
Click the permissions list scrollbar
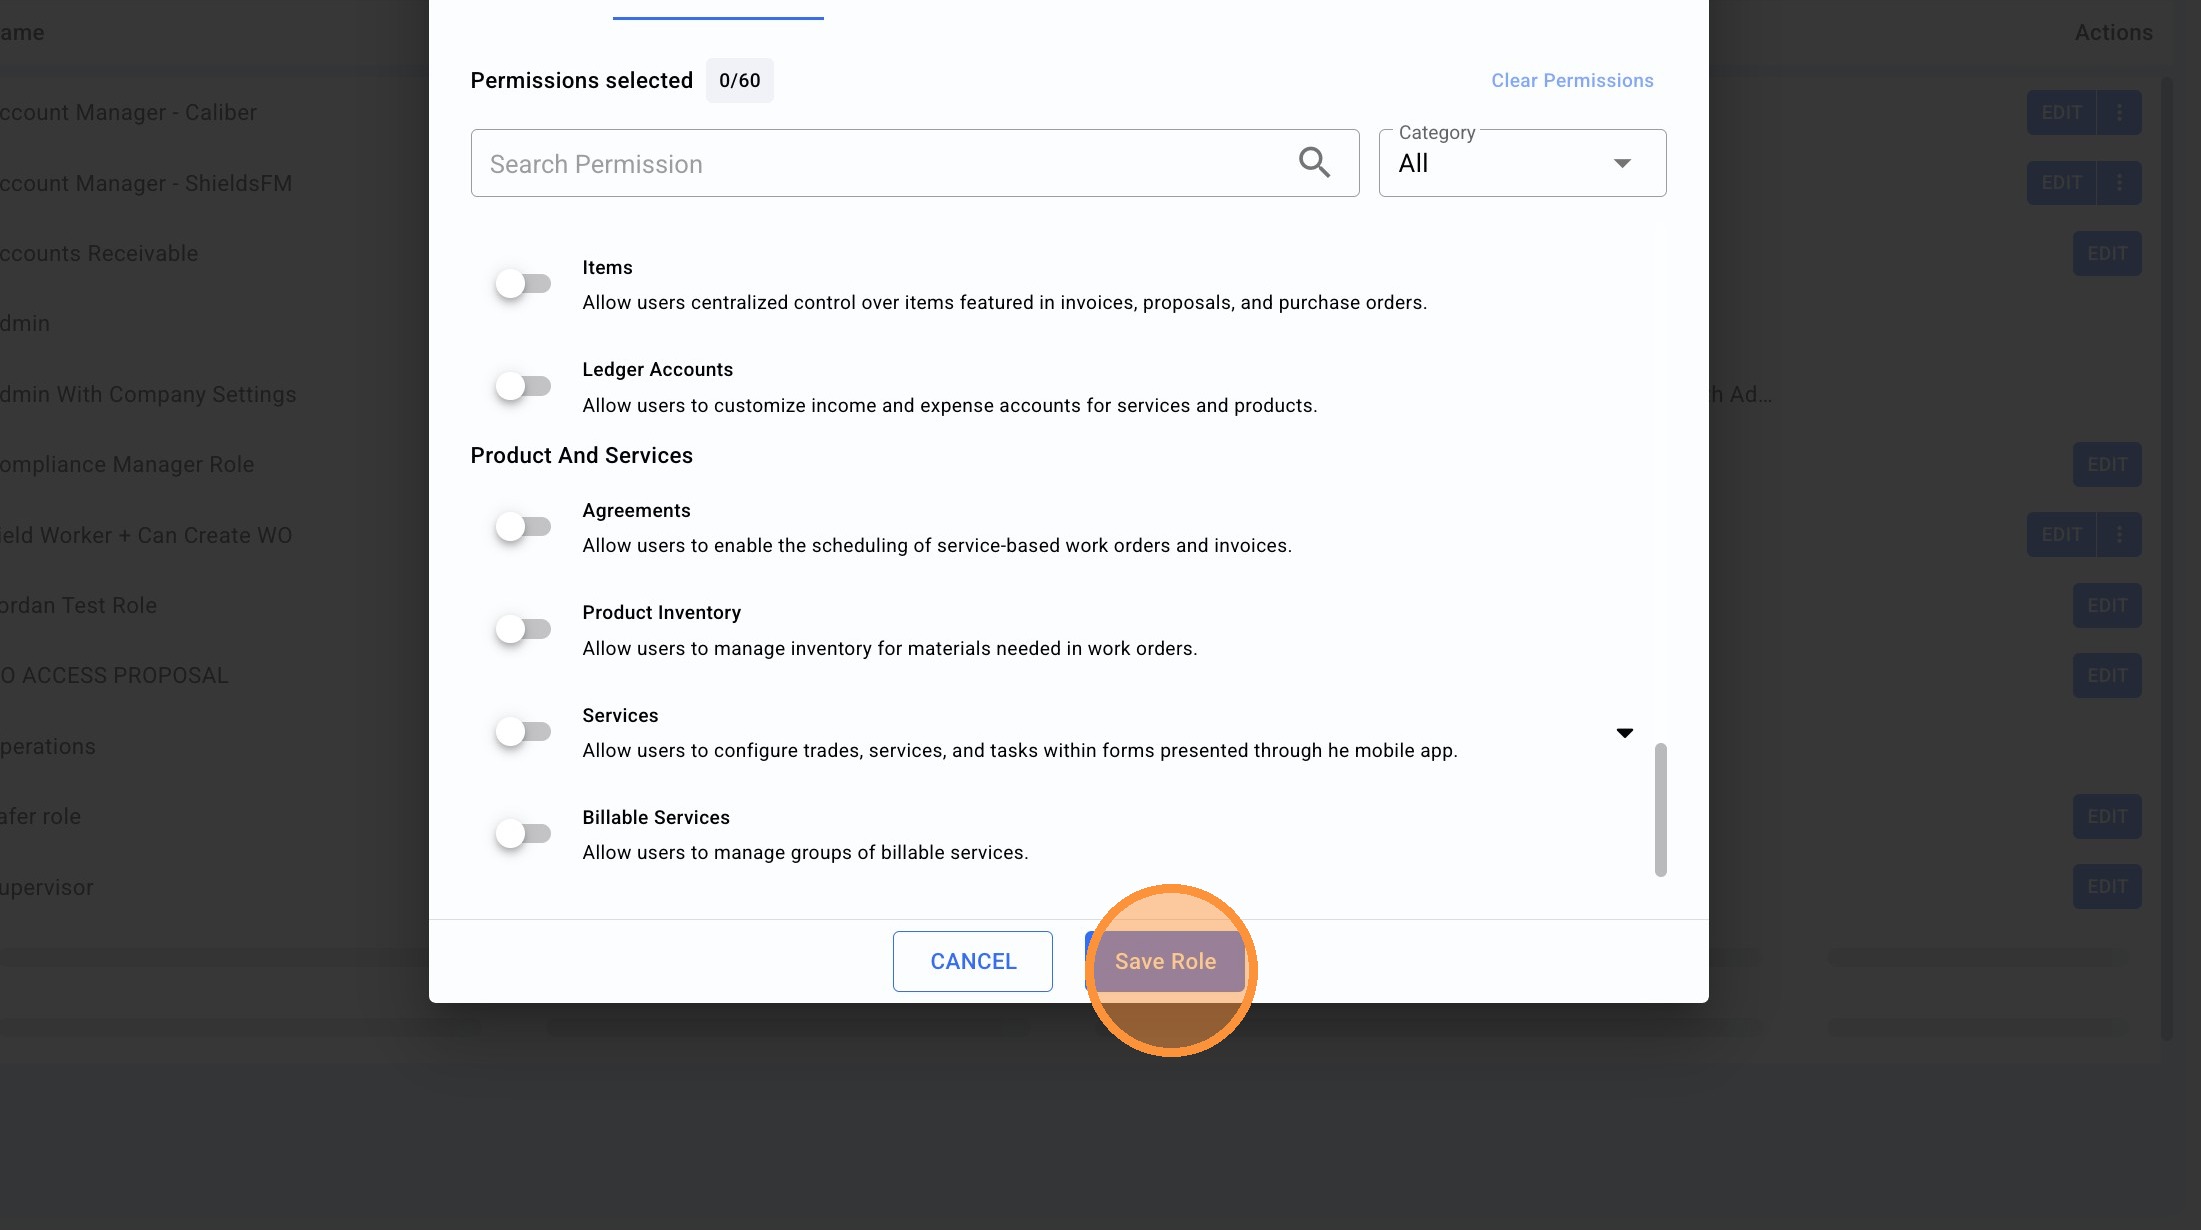pyautogui.click(x=1660, y=809)
